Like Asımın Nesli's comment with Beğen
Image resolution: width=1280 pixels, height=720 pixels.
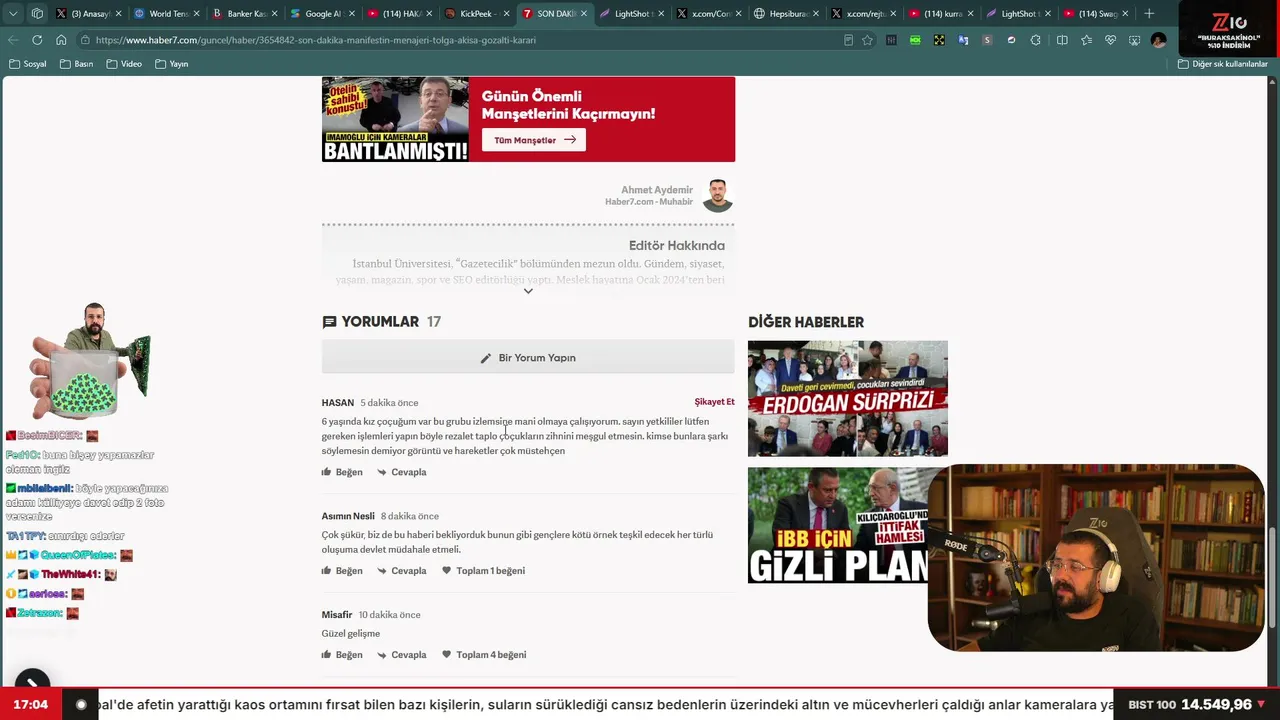point(342,571)
